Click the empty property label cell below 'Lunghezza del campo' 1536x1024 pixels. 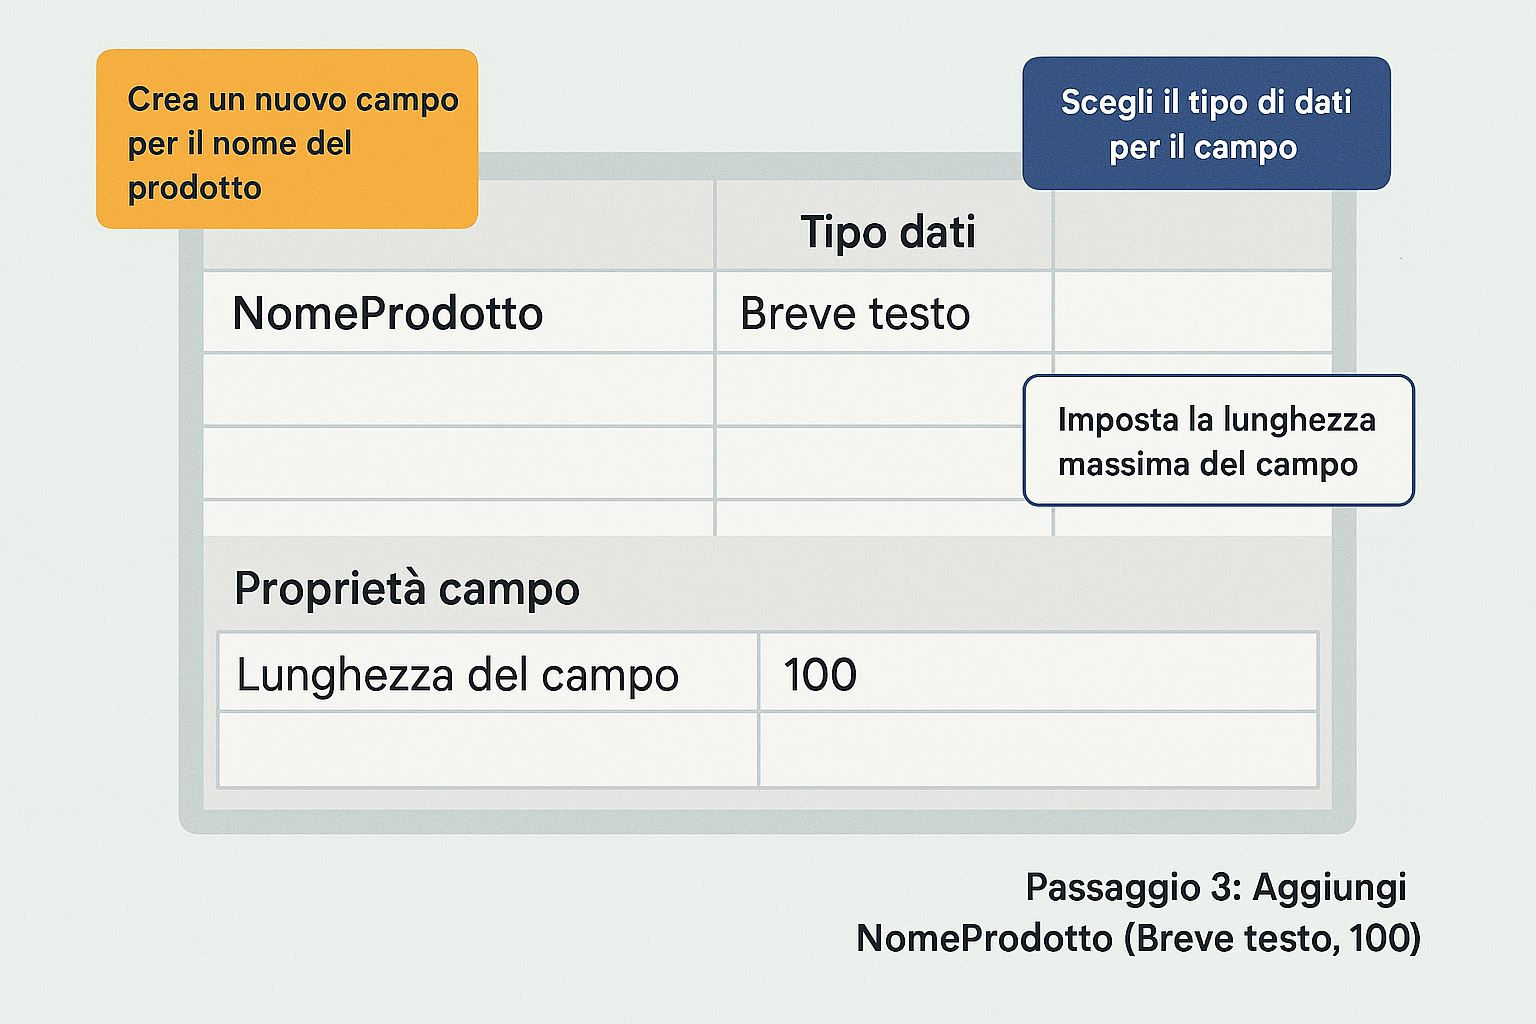point(487,749)
